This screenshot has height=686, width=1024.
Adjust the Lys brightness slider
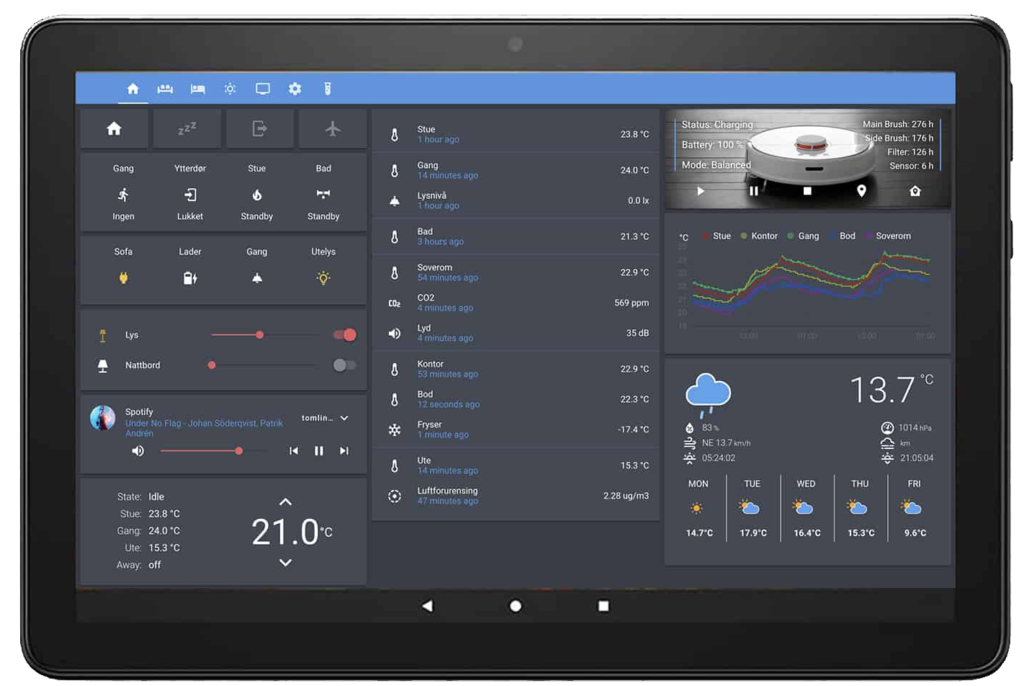click(x=260, y=335)
